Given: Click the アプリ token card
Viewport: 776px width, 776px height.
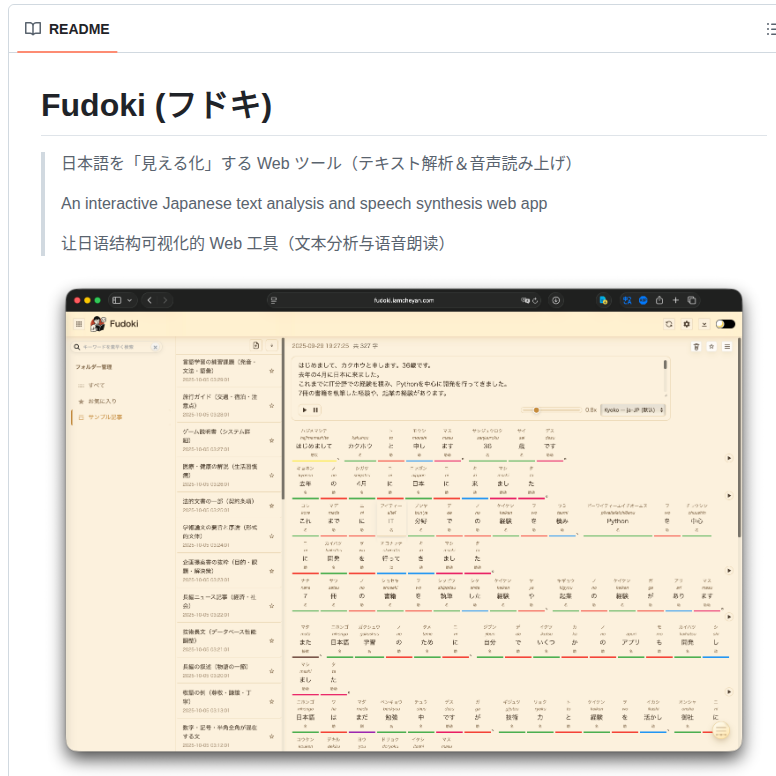Looking at the screenshot, I should [630, 640].
